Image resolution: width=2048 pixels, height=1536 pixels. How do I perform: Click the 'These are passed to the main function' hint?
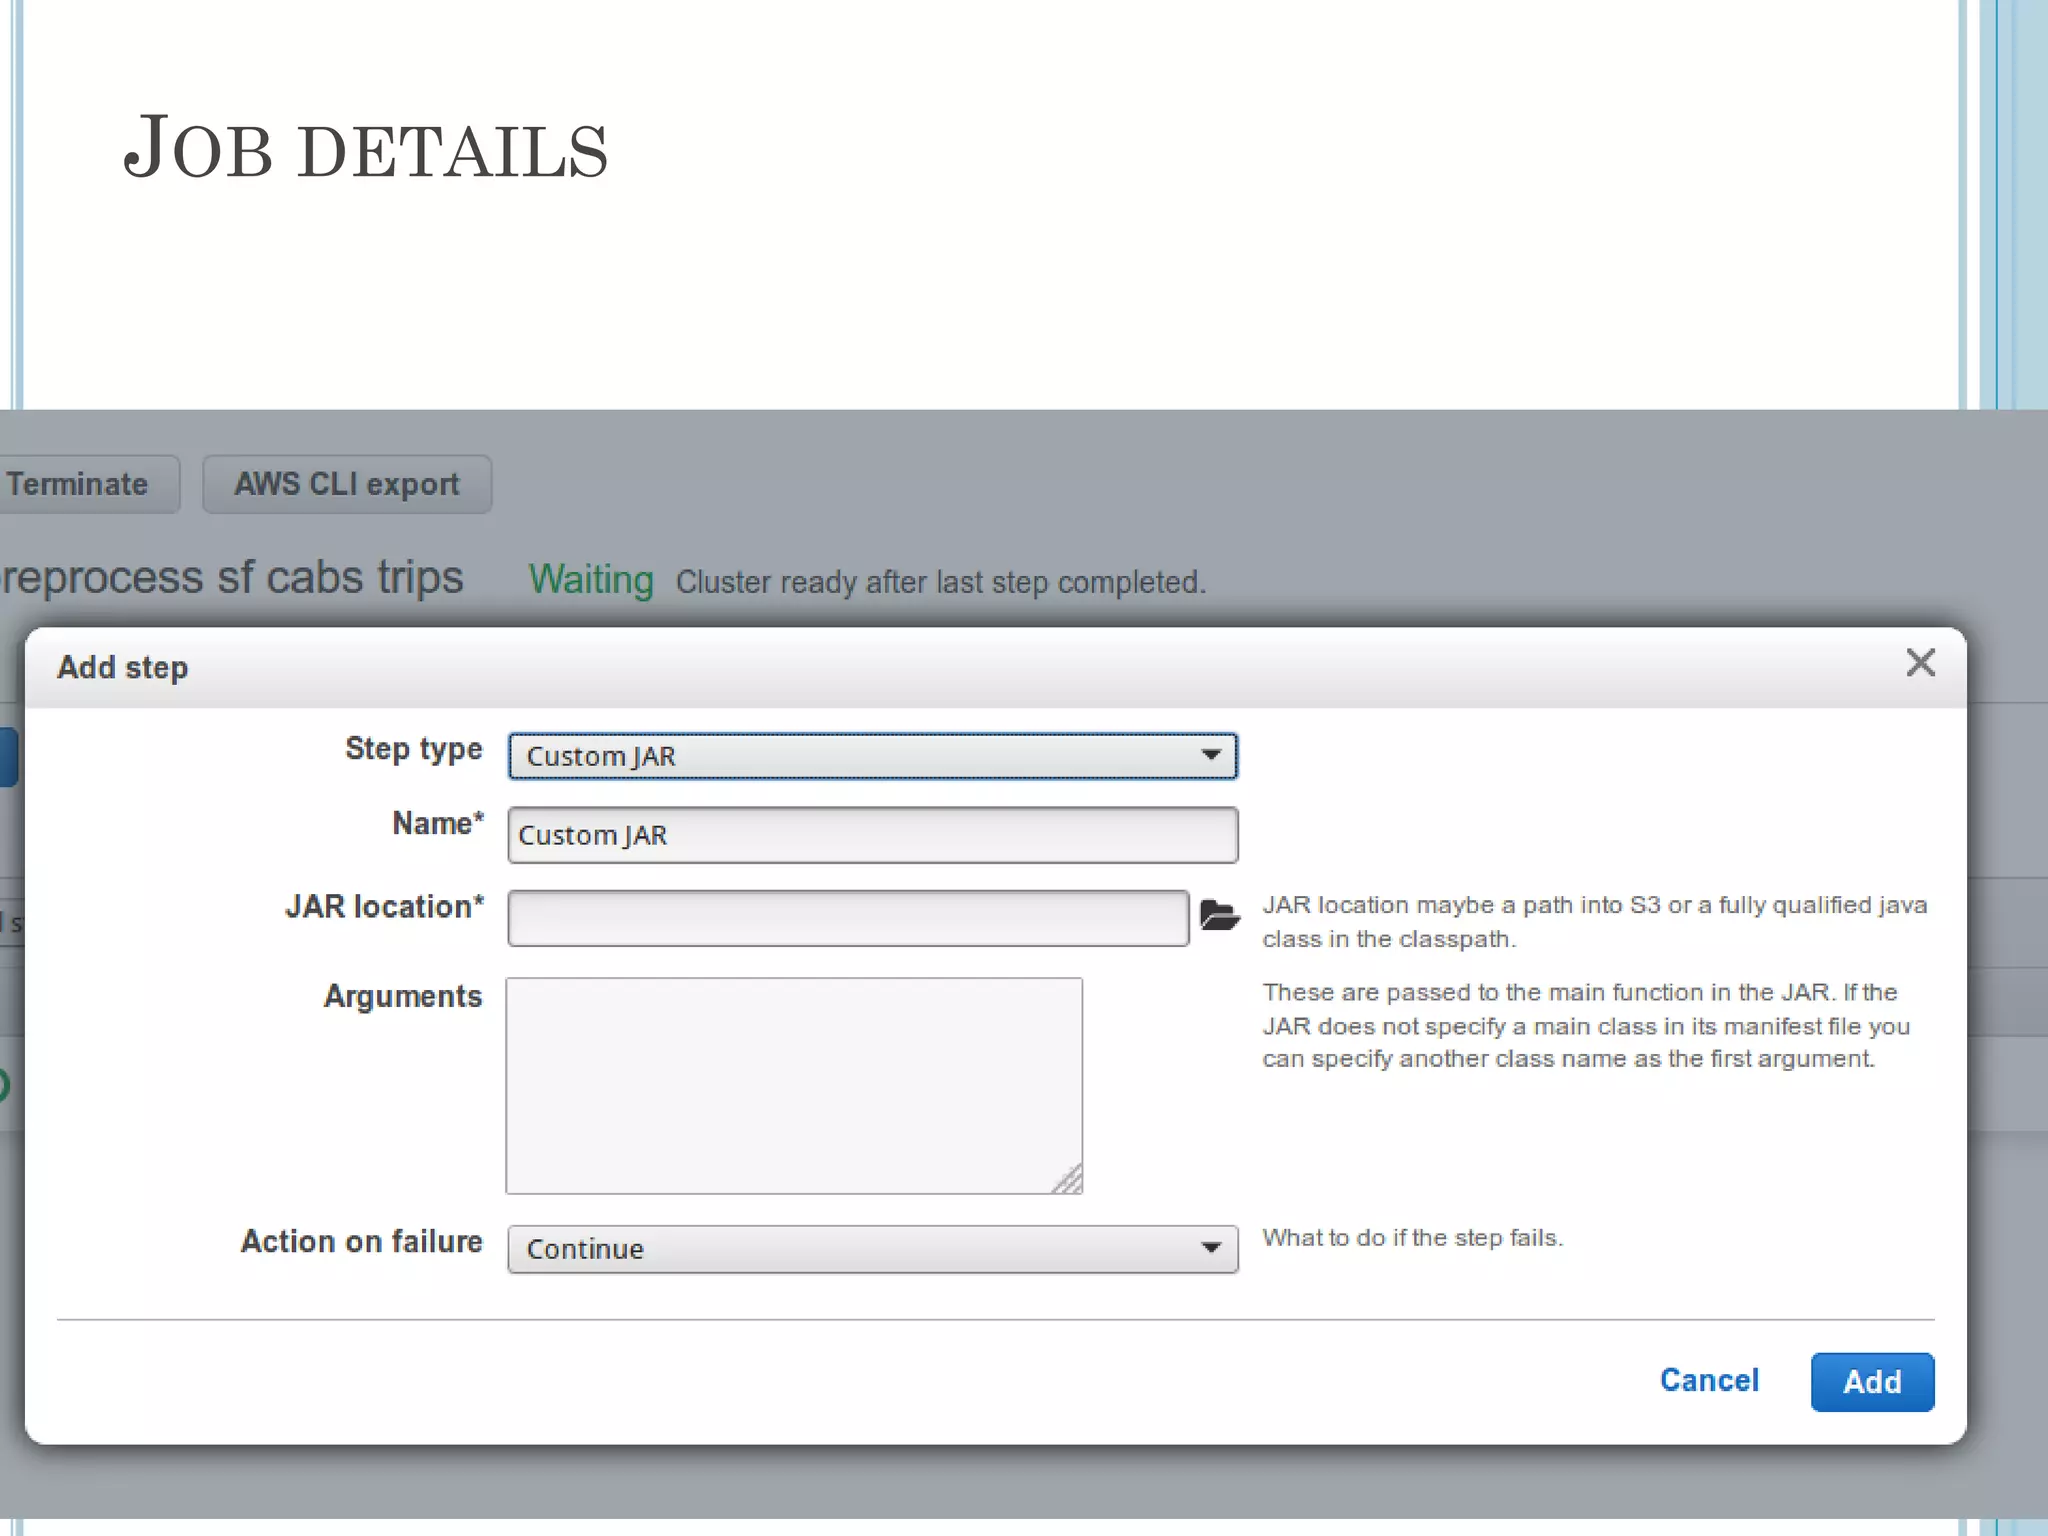pos(1586,1025)
